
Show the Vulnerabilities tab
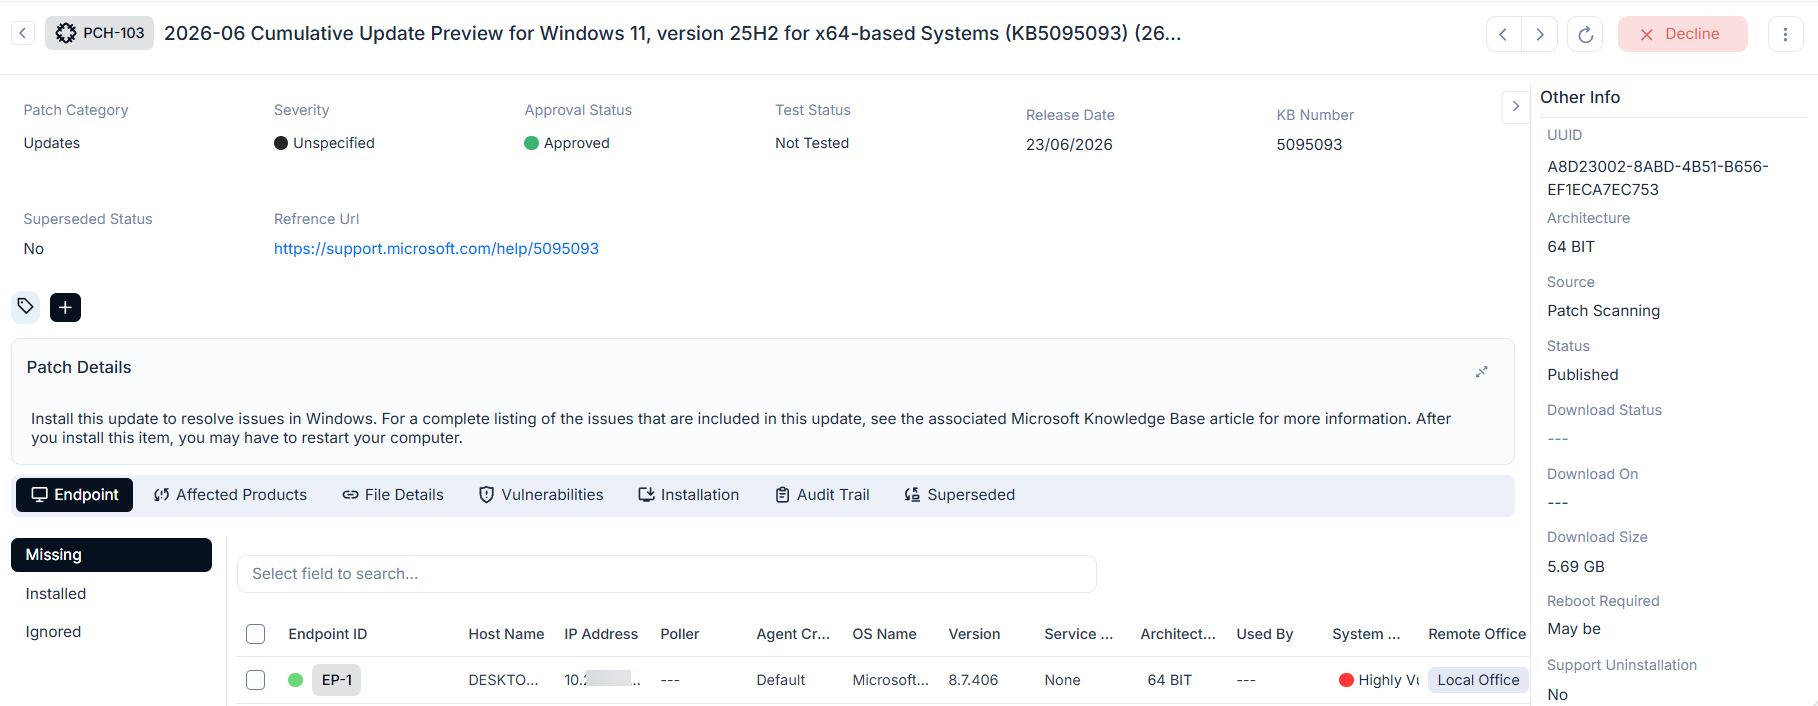point(541,495)
